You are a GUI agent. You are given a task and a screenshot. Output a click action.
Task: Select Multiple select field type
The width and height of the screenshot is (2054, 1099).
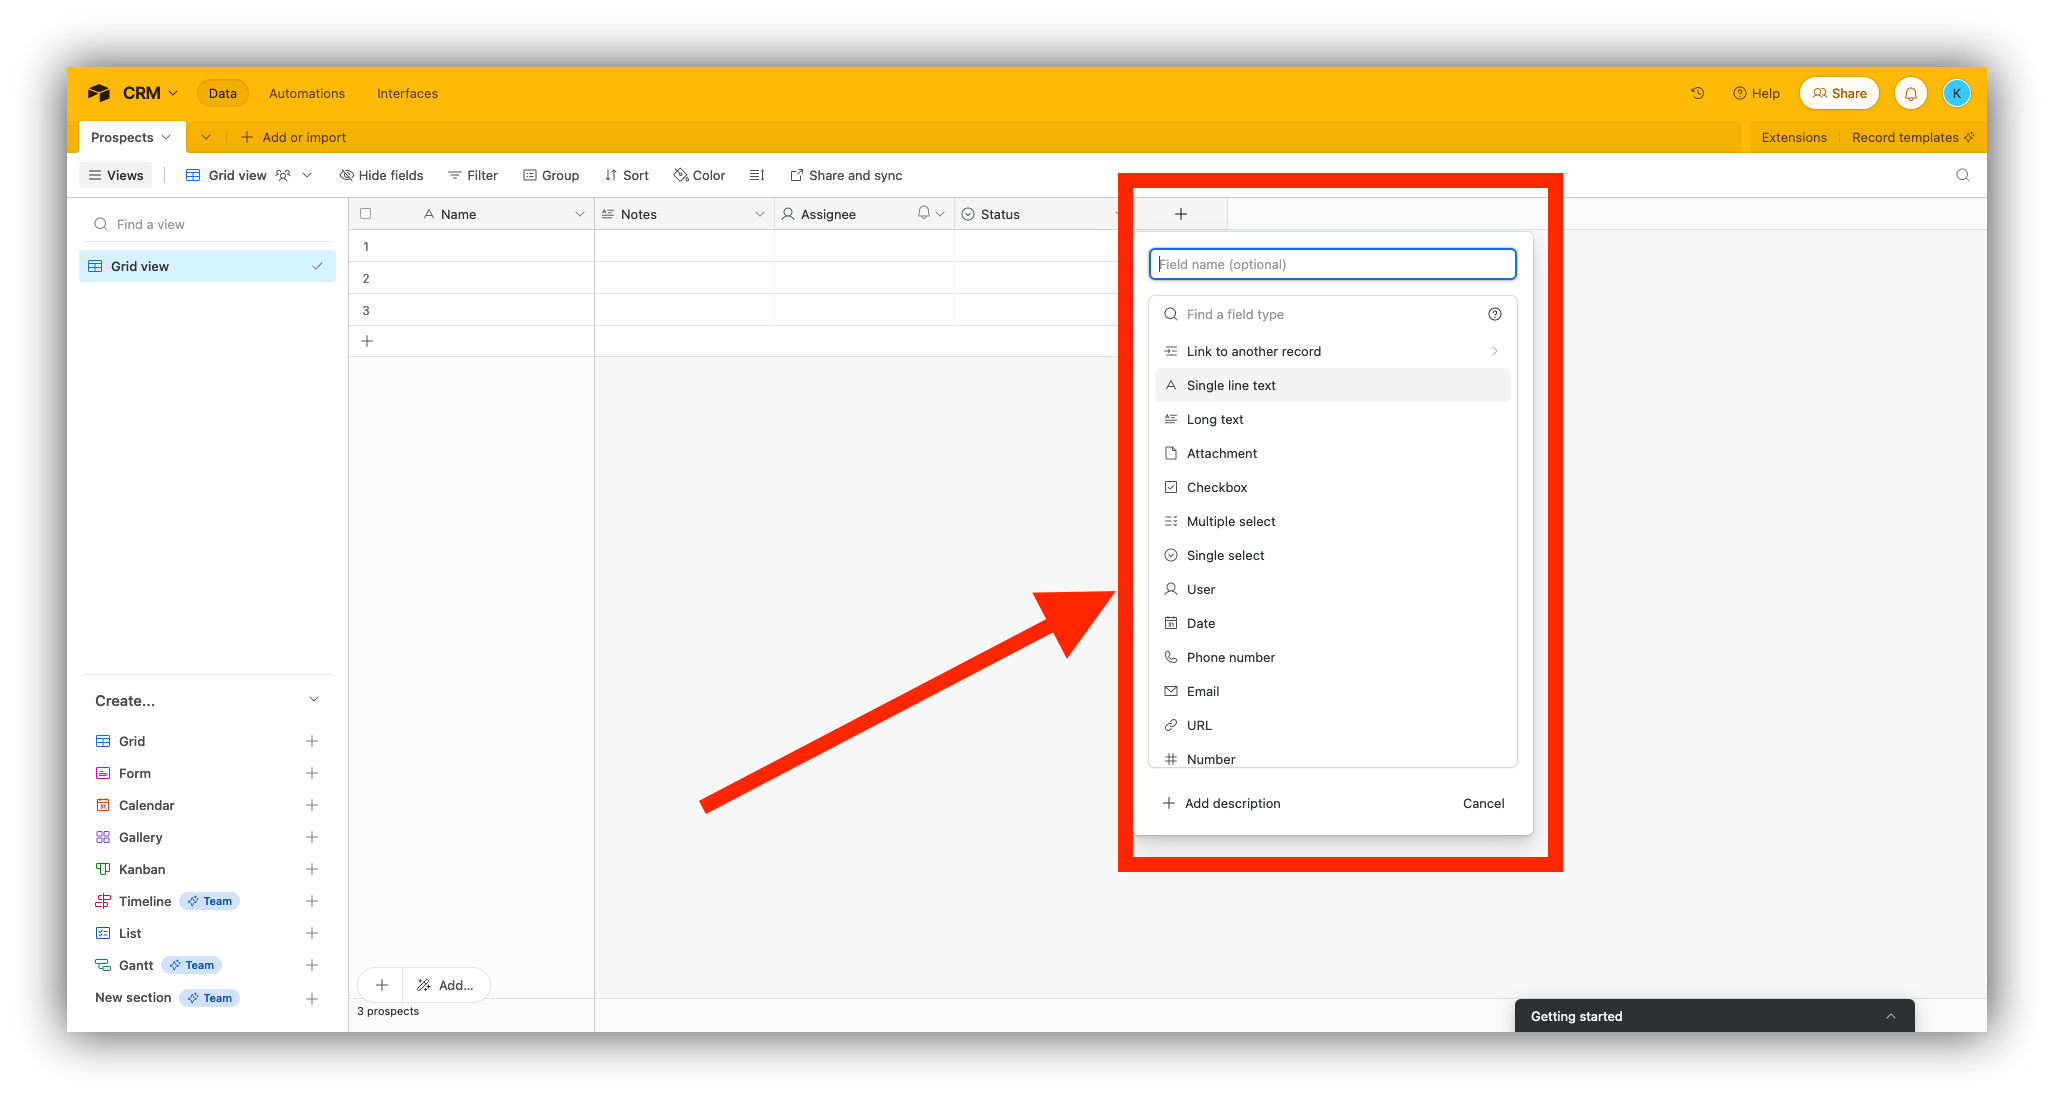click(1332, 521)
